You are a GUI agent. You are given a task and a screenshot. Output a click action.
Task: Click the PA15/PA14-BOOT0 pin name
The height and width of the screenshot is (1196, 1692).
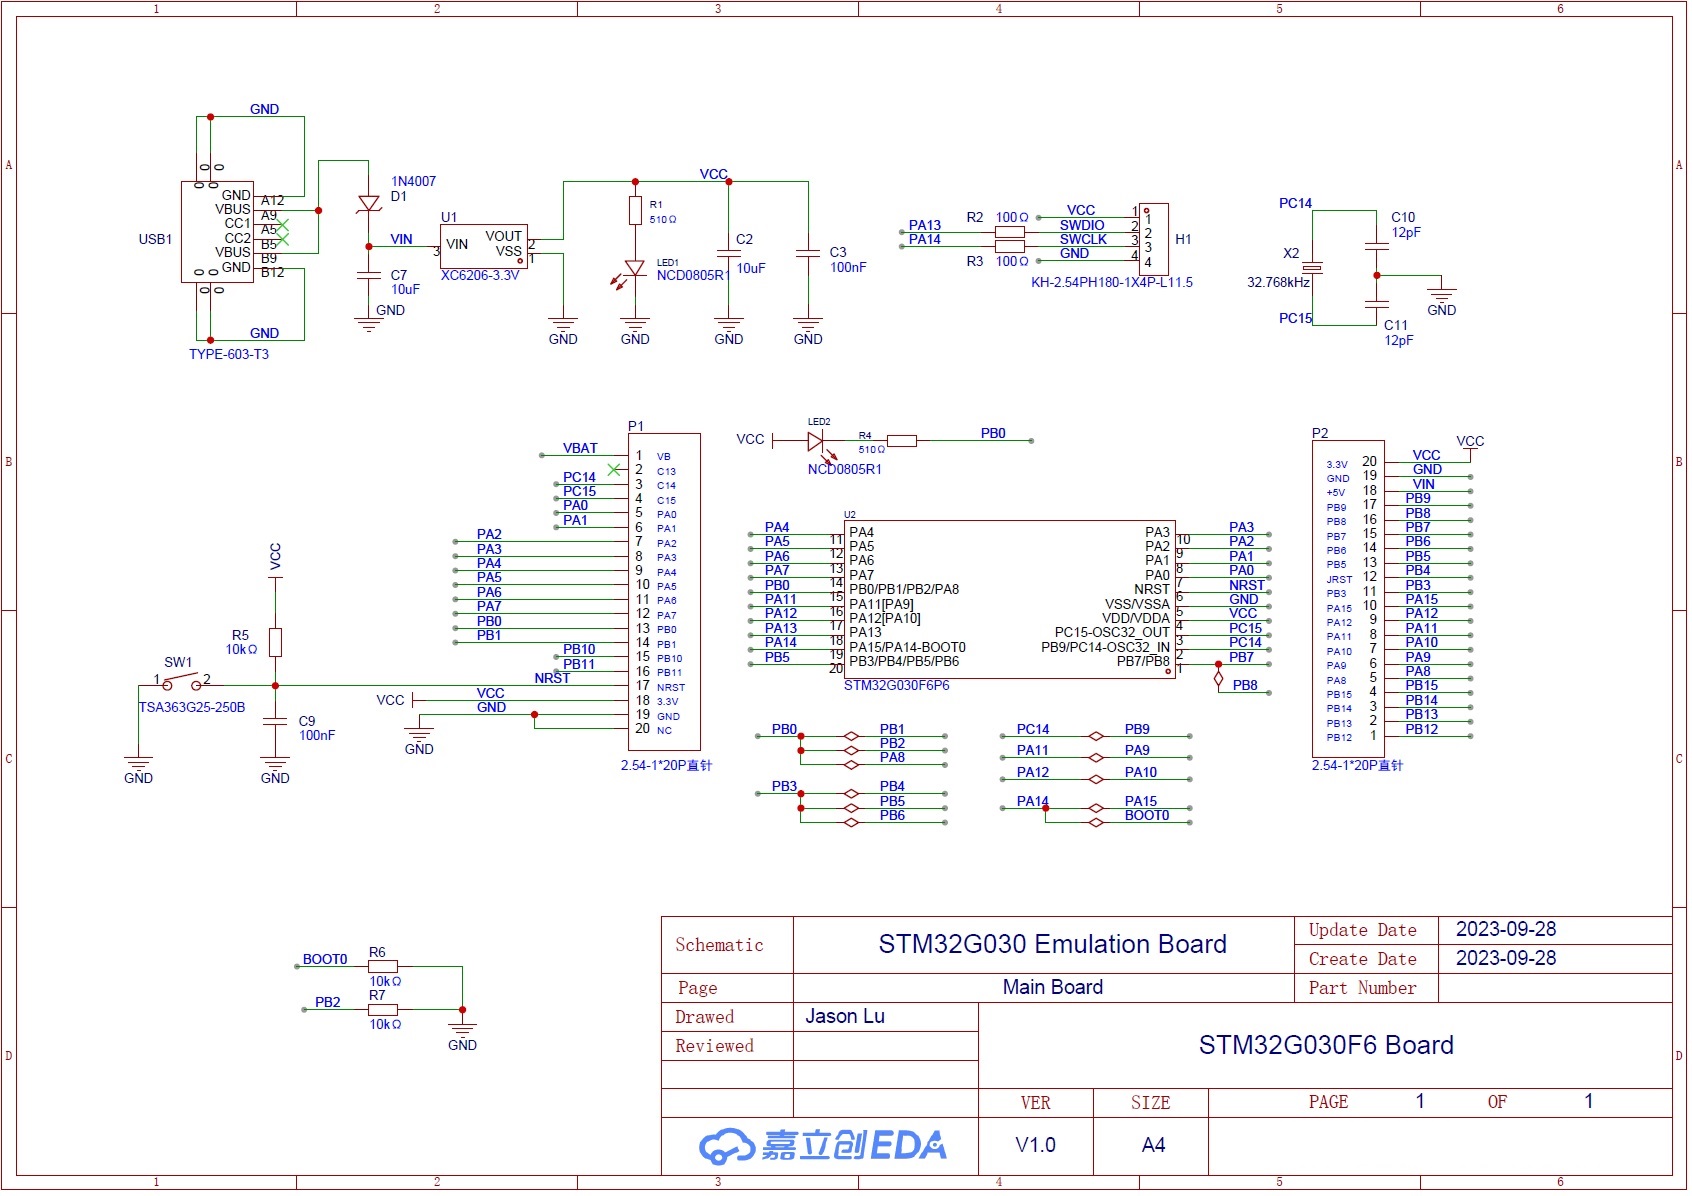[908, 648]
